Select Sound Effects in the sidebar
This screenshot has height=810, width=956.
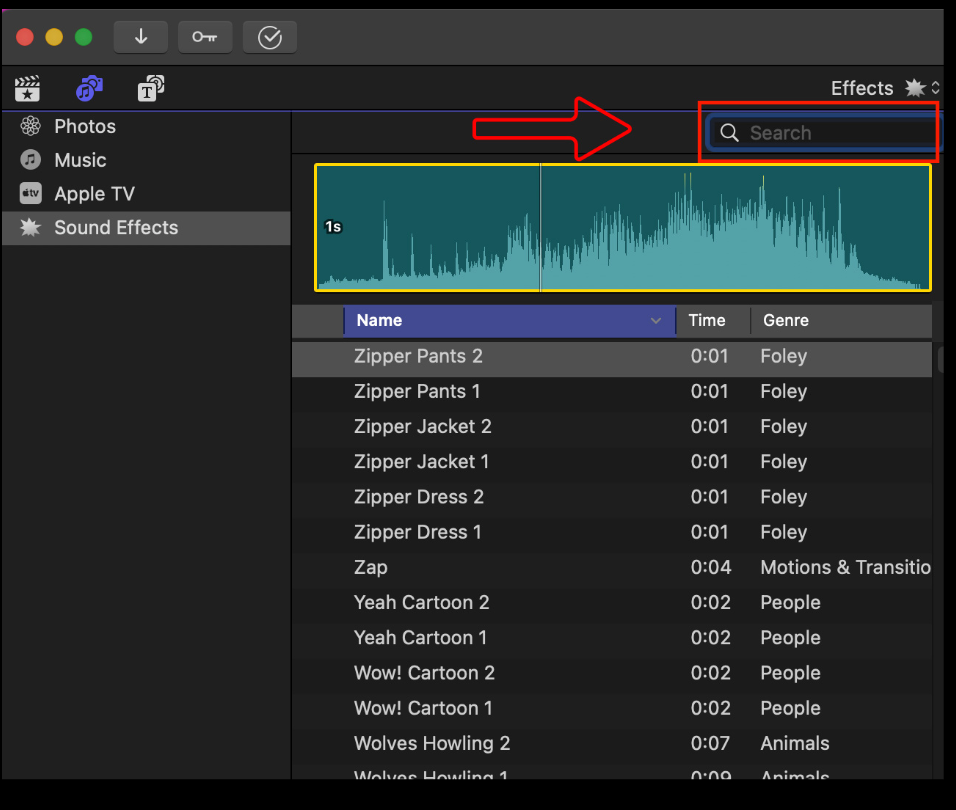pos(146,228)
